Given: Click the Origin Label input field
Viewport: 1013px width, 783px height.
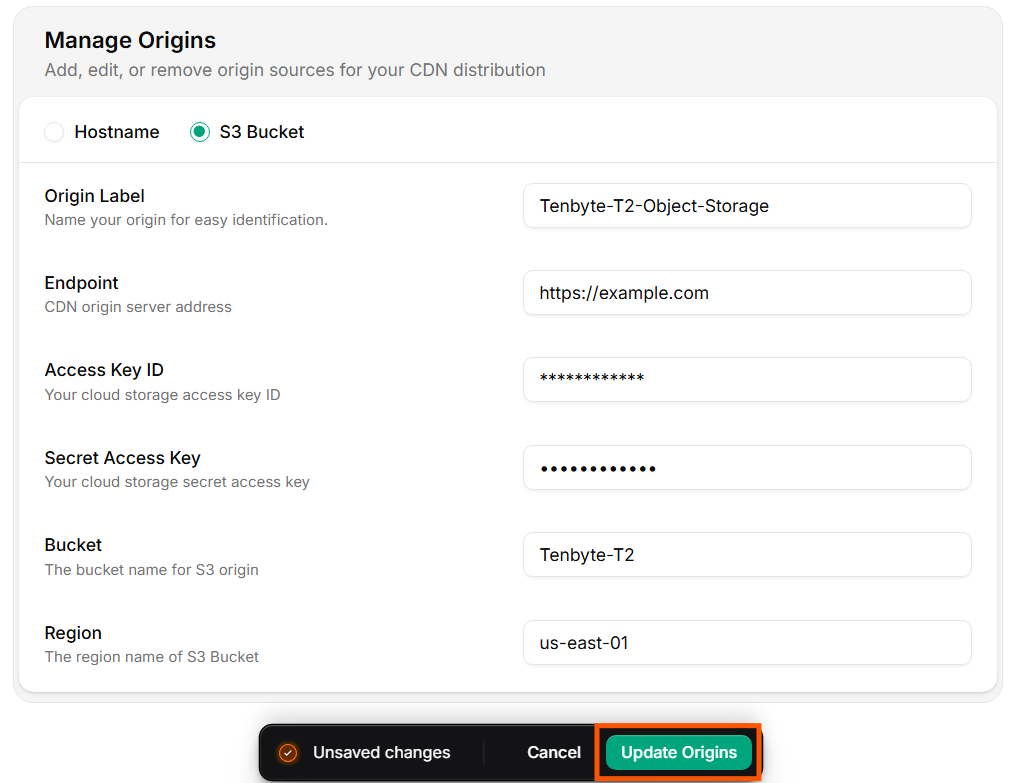Looking at the screenshot, I should coord(746,205).
